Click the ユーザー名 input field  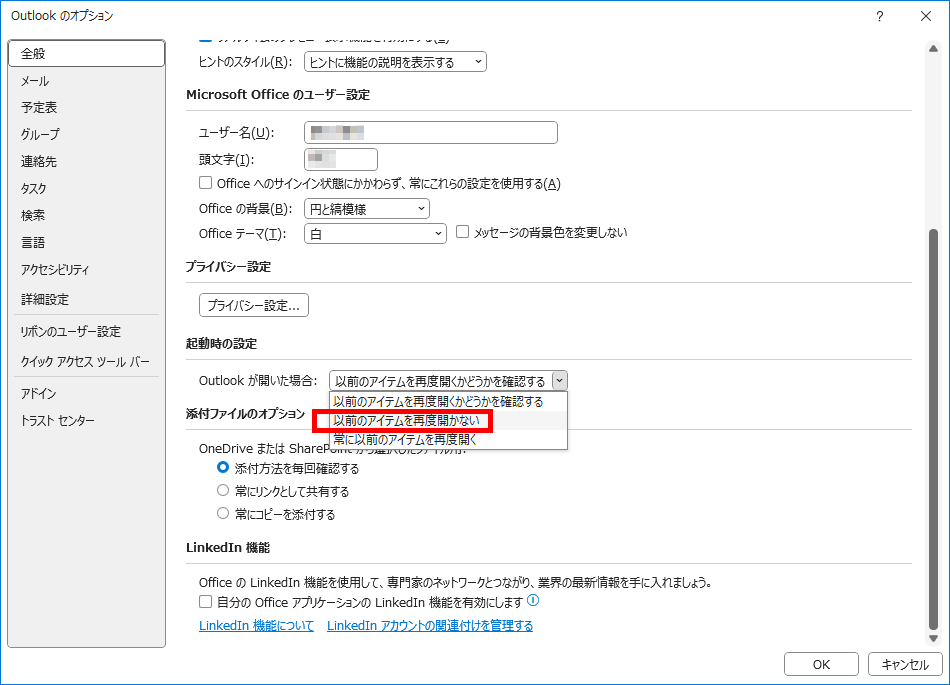point(431,133)
